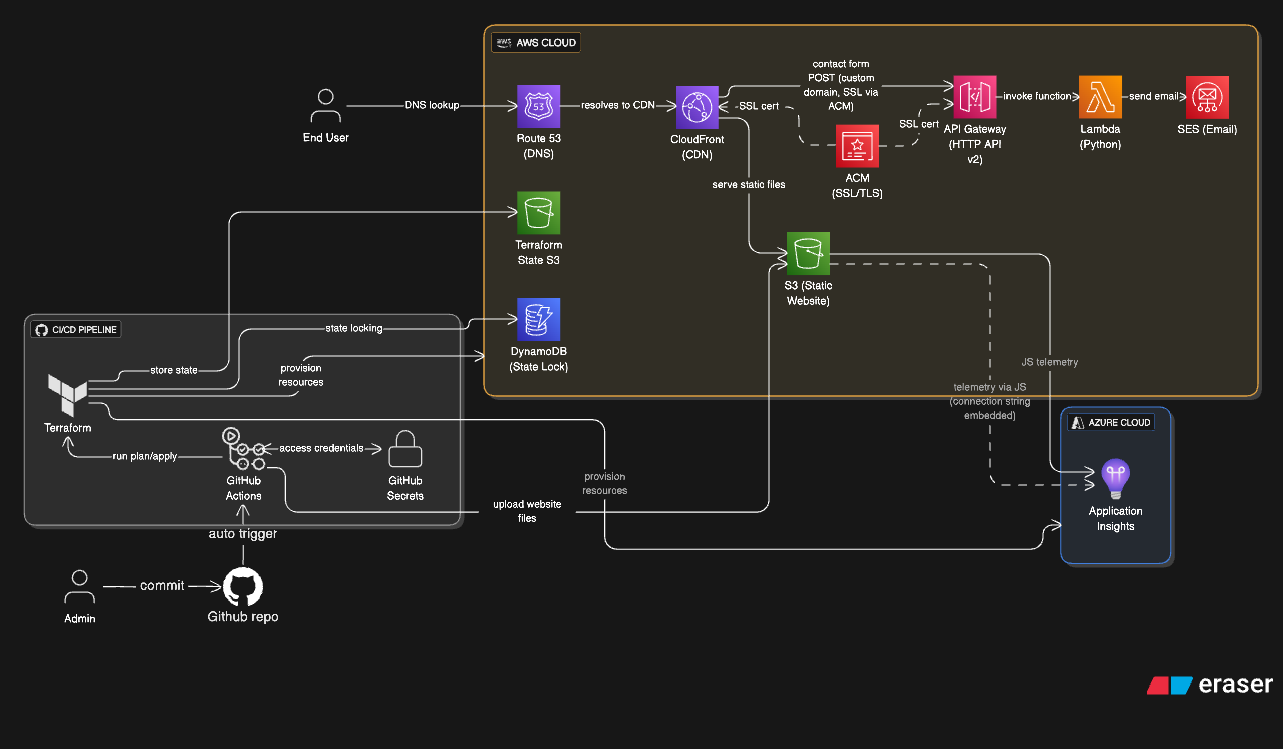
Task: Click the 'auto trigger' label
Action: click(x=243, y=533)
